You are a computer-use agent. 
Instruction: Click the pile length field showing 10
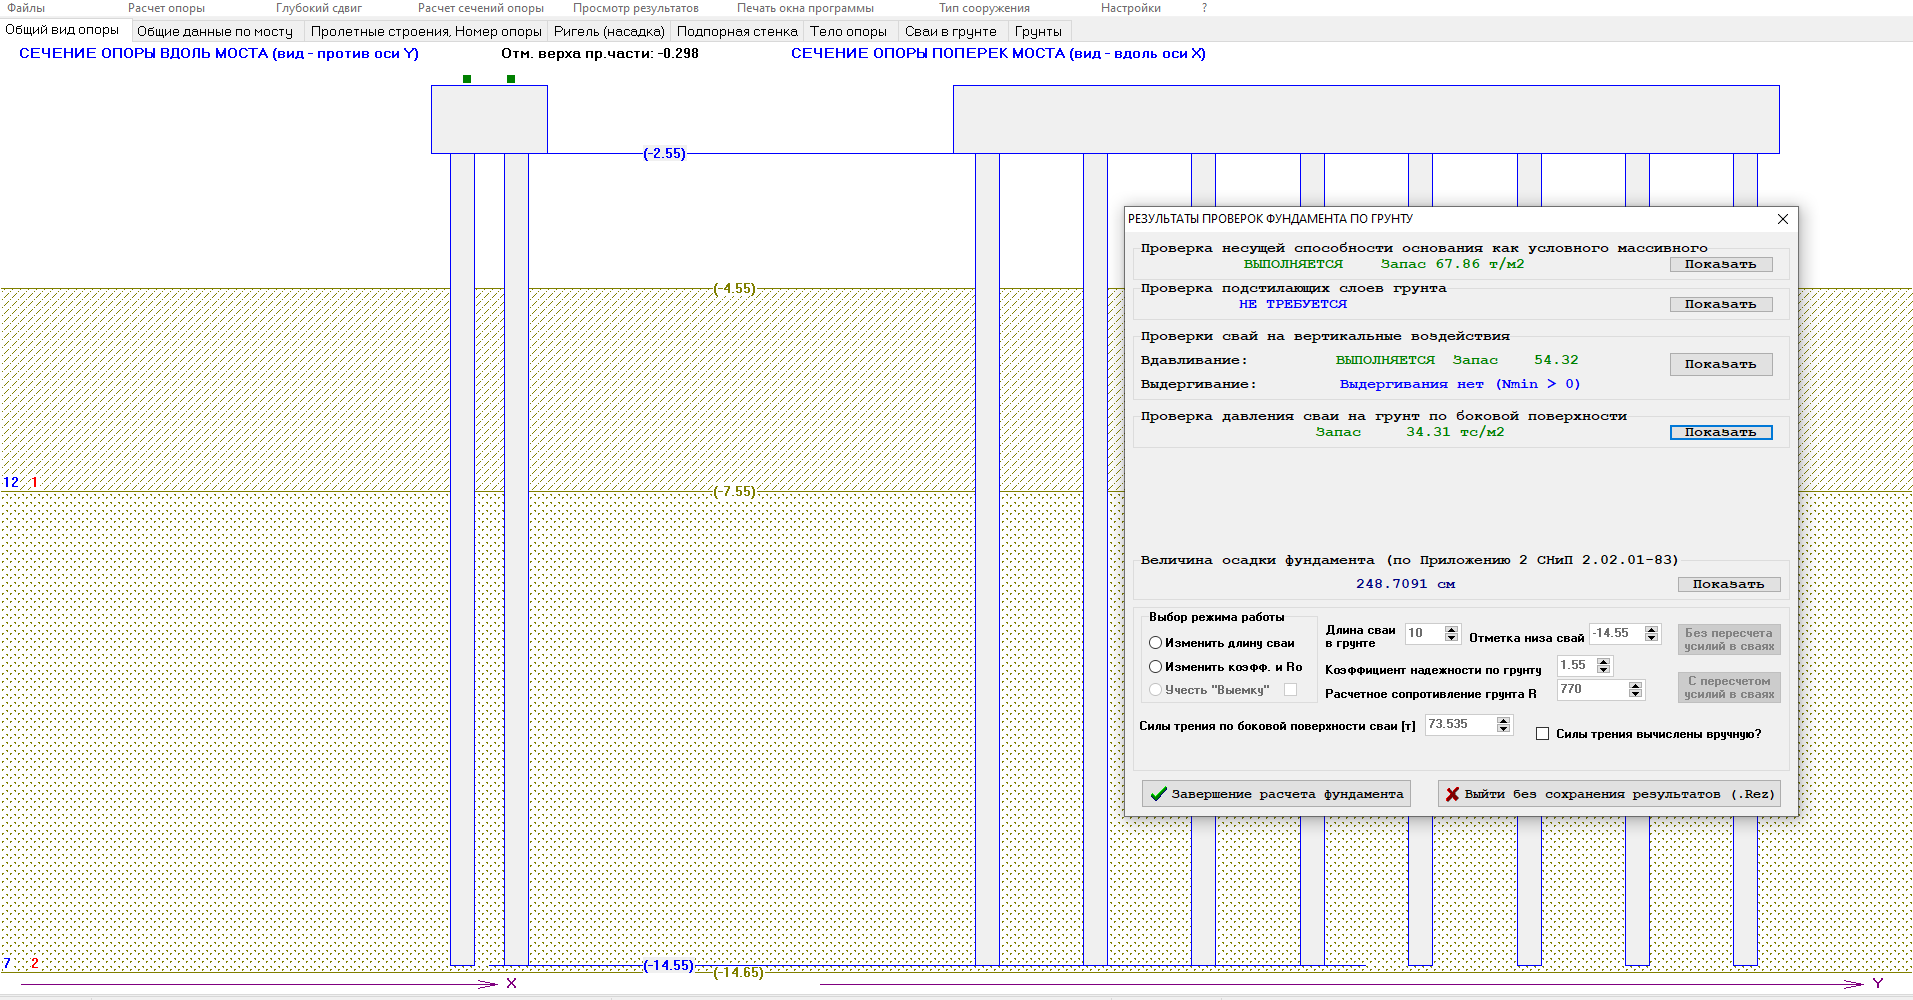pos(1425,633)
